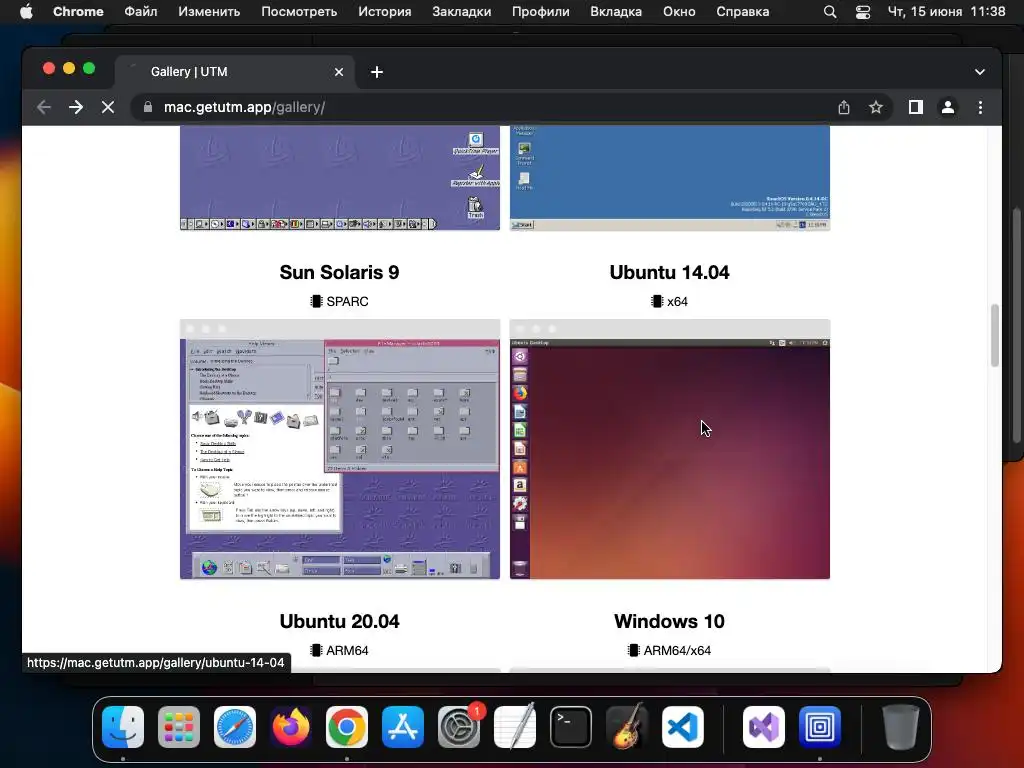
Task: Open System Settings from the Dock
Action: coord(459,727)
